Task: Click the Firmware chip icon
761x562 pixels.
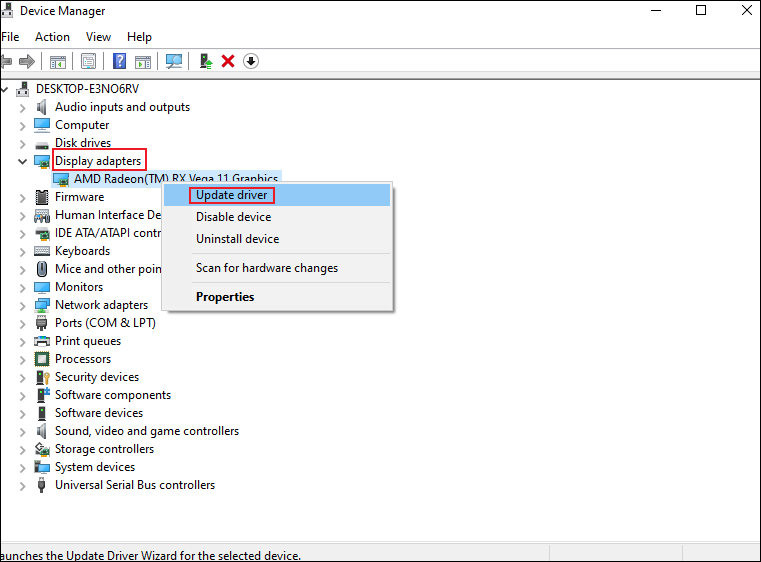Action: (42, 197)
